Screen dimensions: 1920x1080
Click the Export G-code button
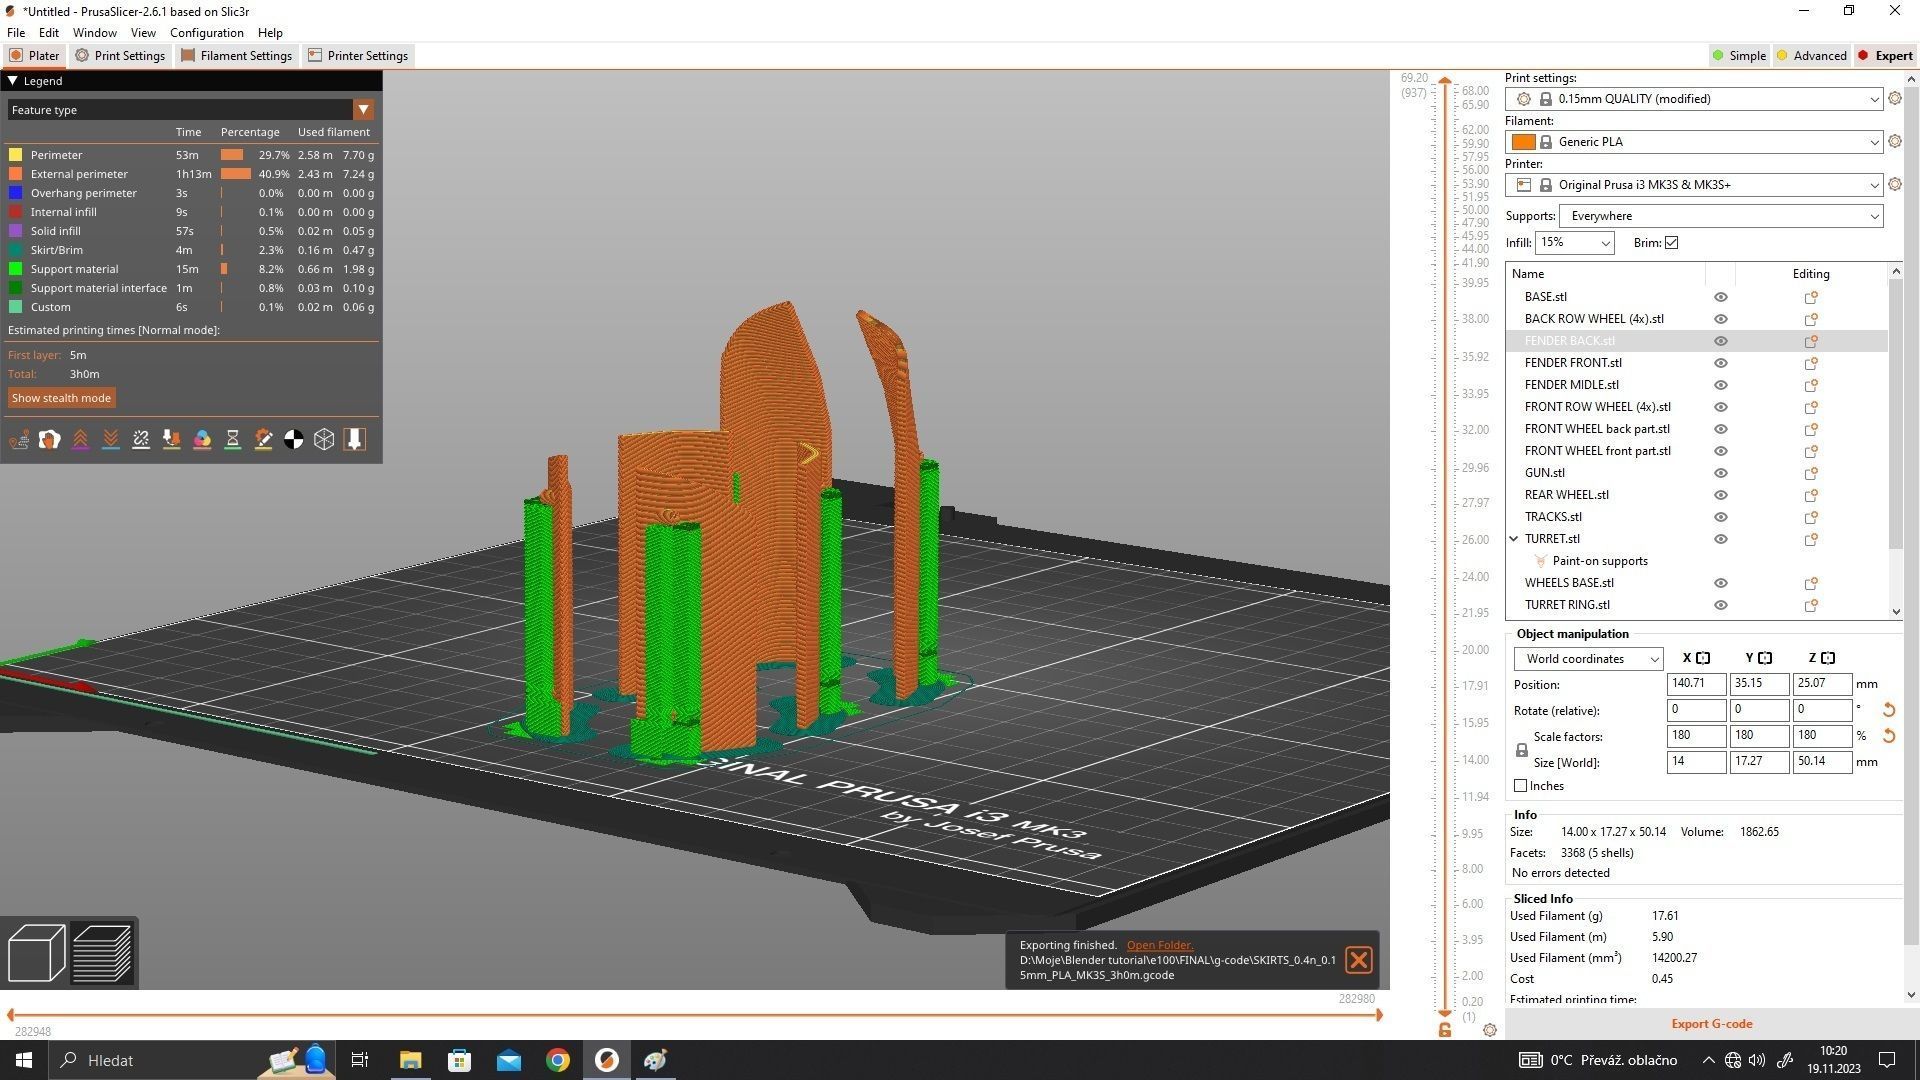click(1711, 1024)
